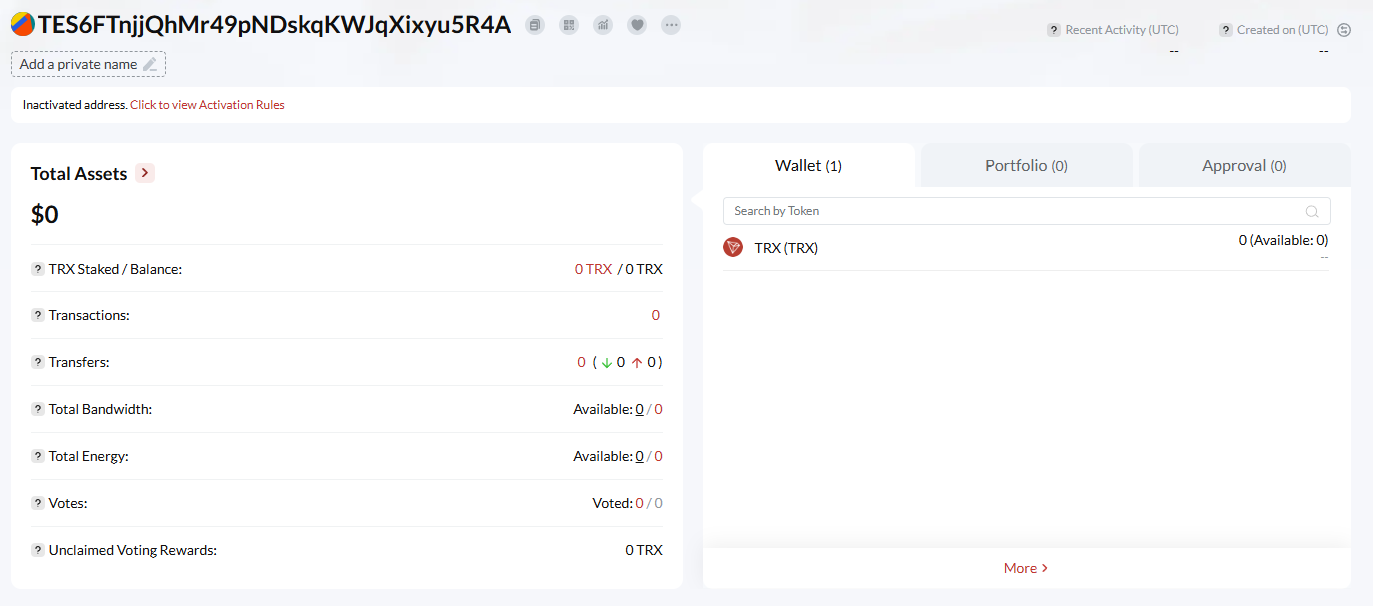1373x606 pixels.
Task: Open Click to view Activation Rules link
Action: [207, 105]
